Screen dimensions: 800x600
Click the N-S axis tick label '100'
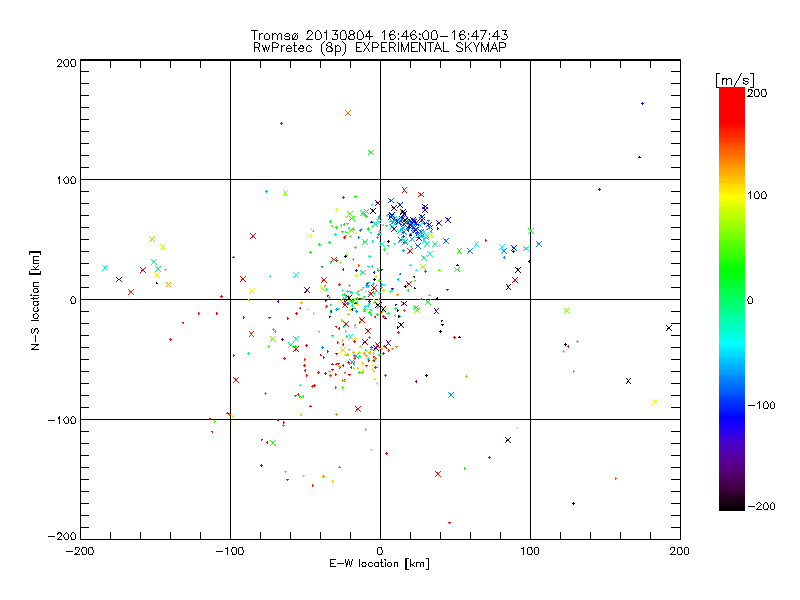[x=66, y=180]
